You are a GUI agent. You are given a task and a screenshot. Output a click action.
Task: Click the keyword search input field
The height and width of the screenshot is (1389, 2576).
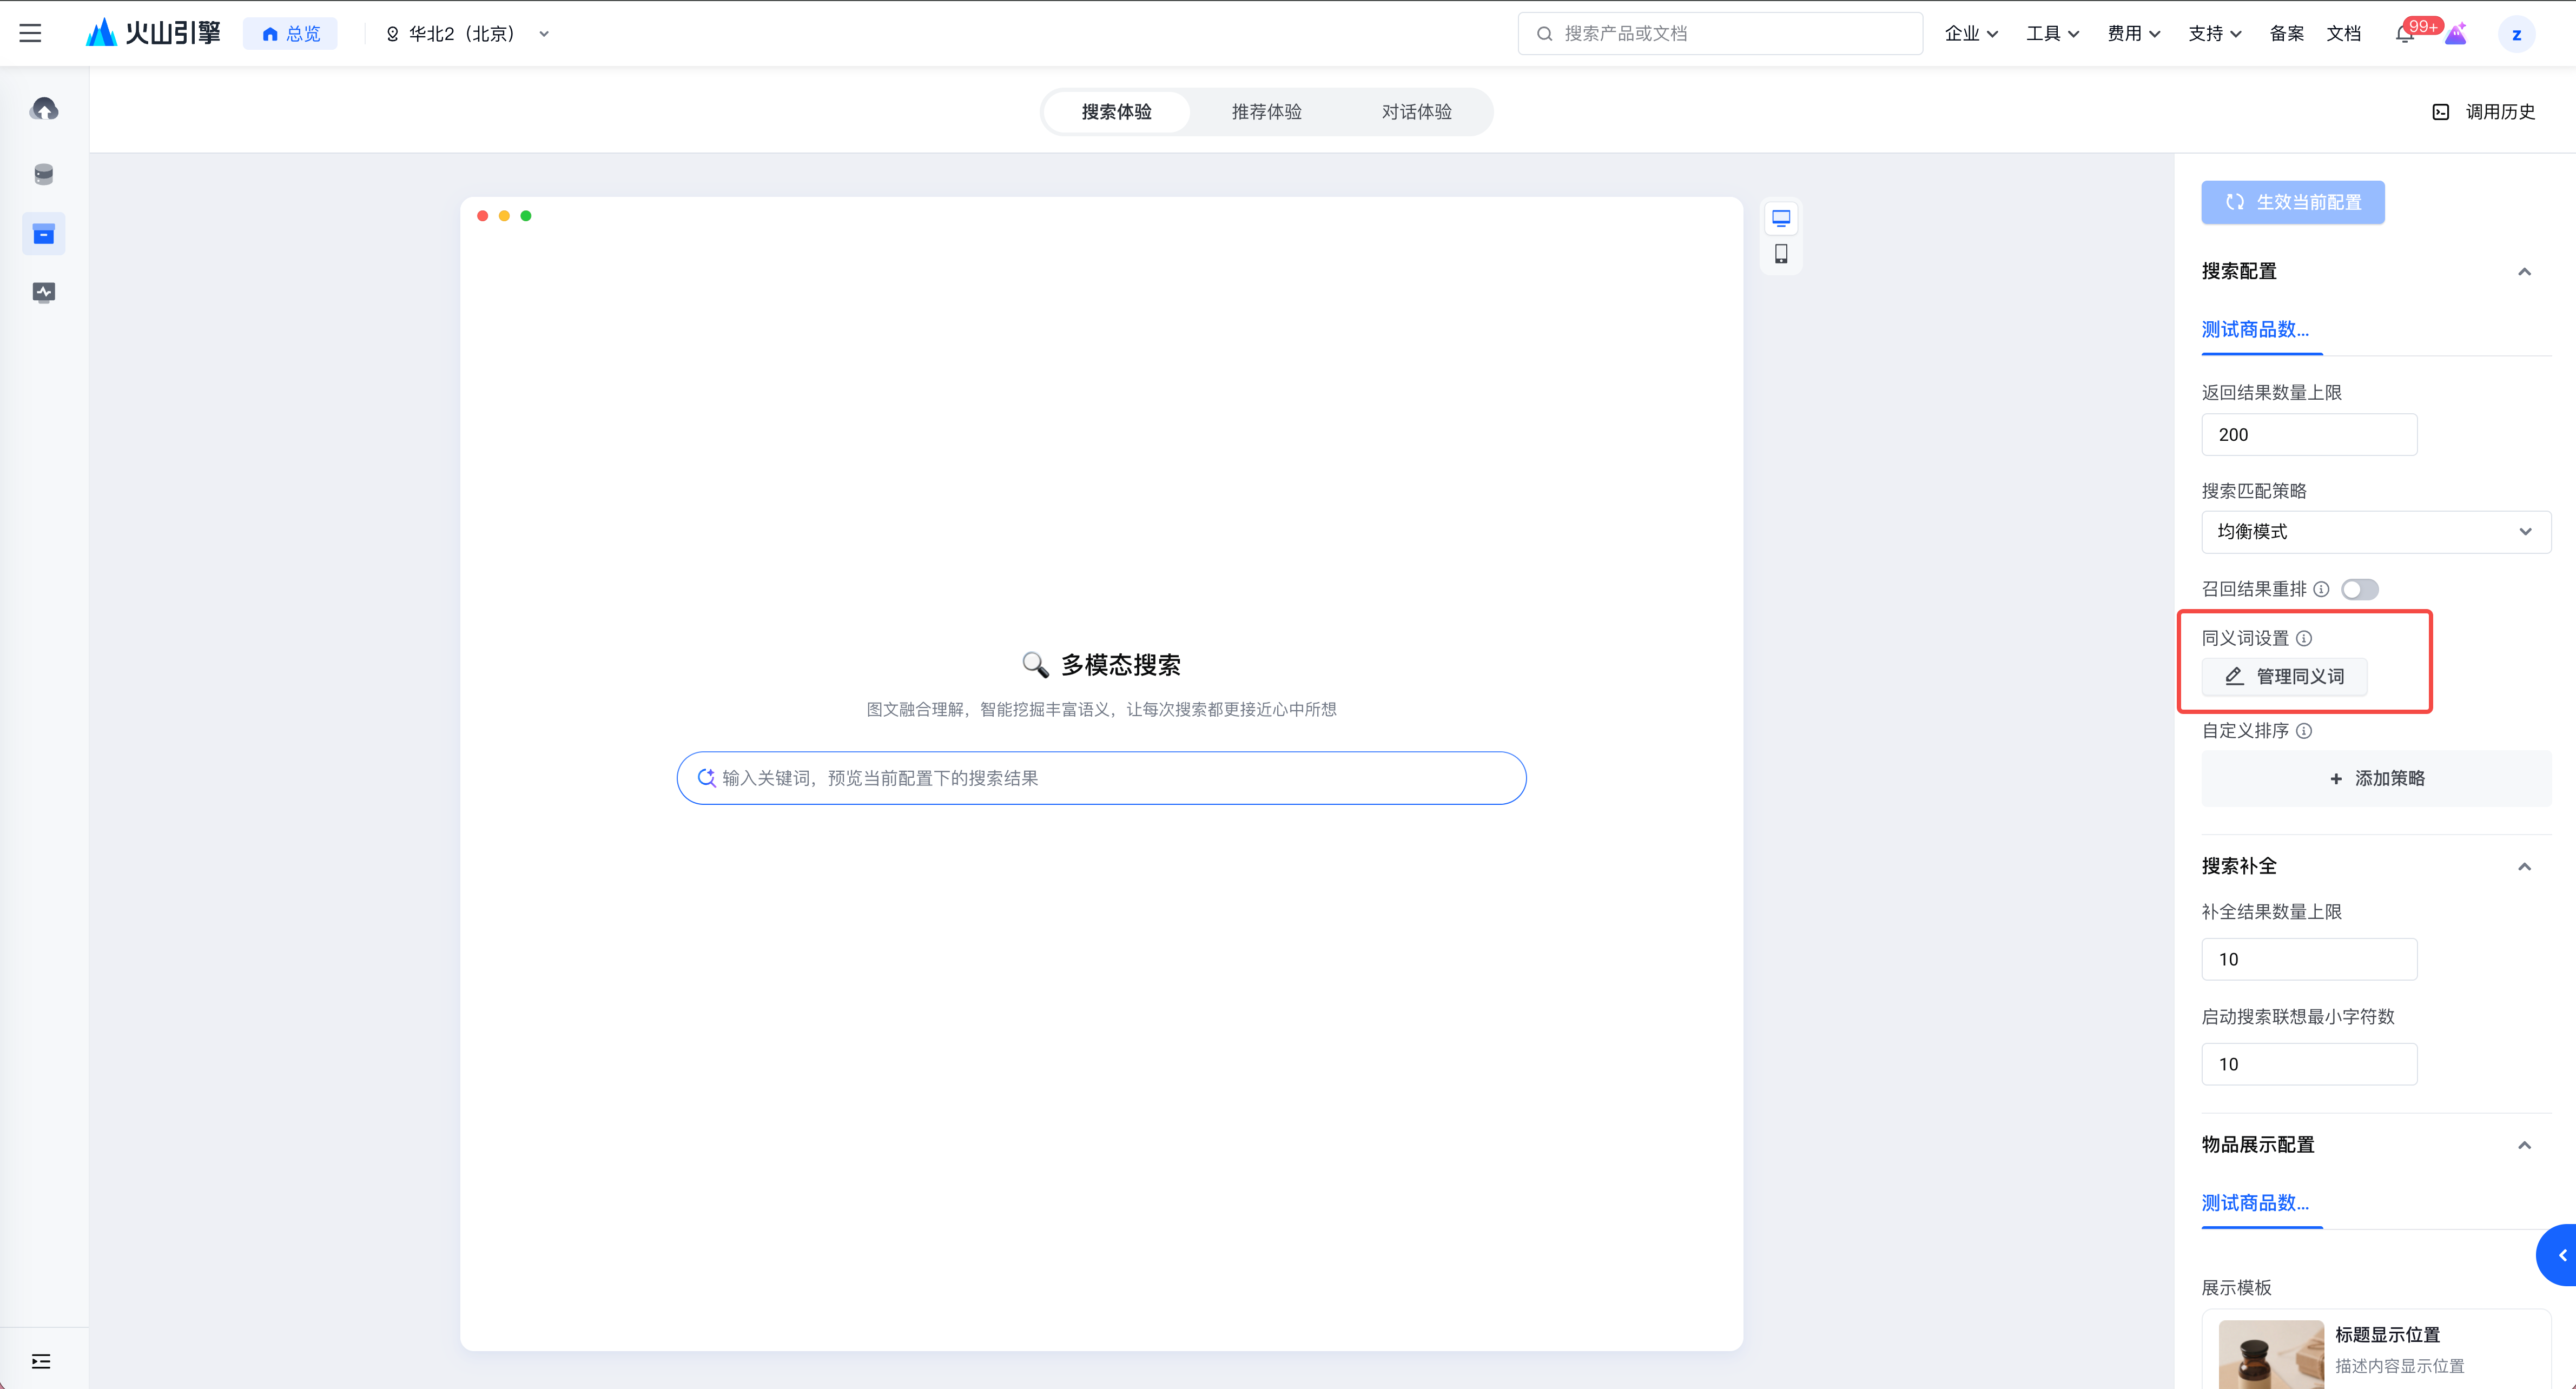point(1100,778)
